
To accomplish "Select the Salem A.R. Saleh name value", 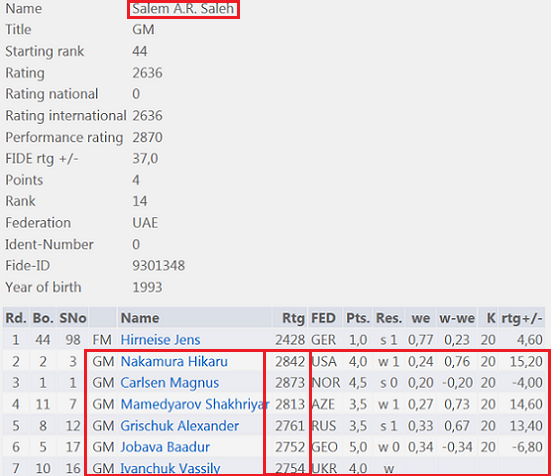I will coord(183,9).
